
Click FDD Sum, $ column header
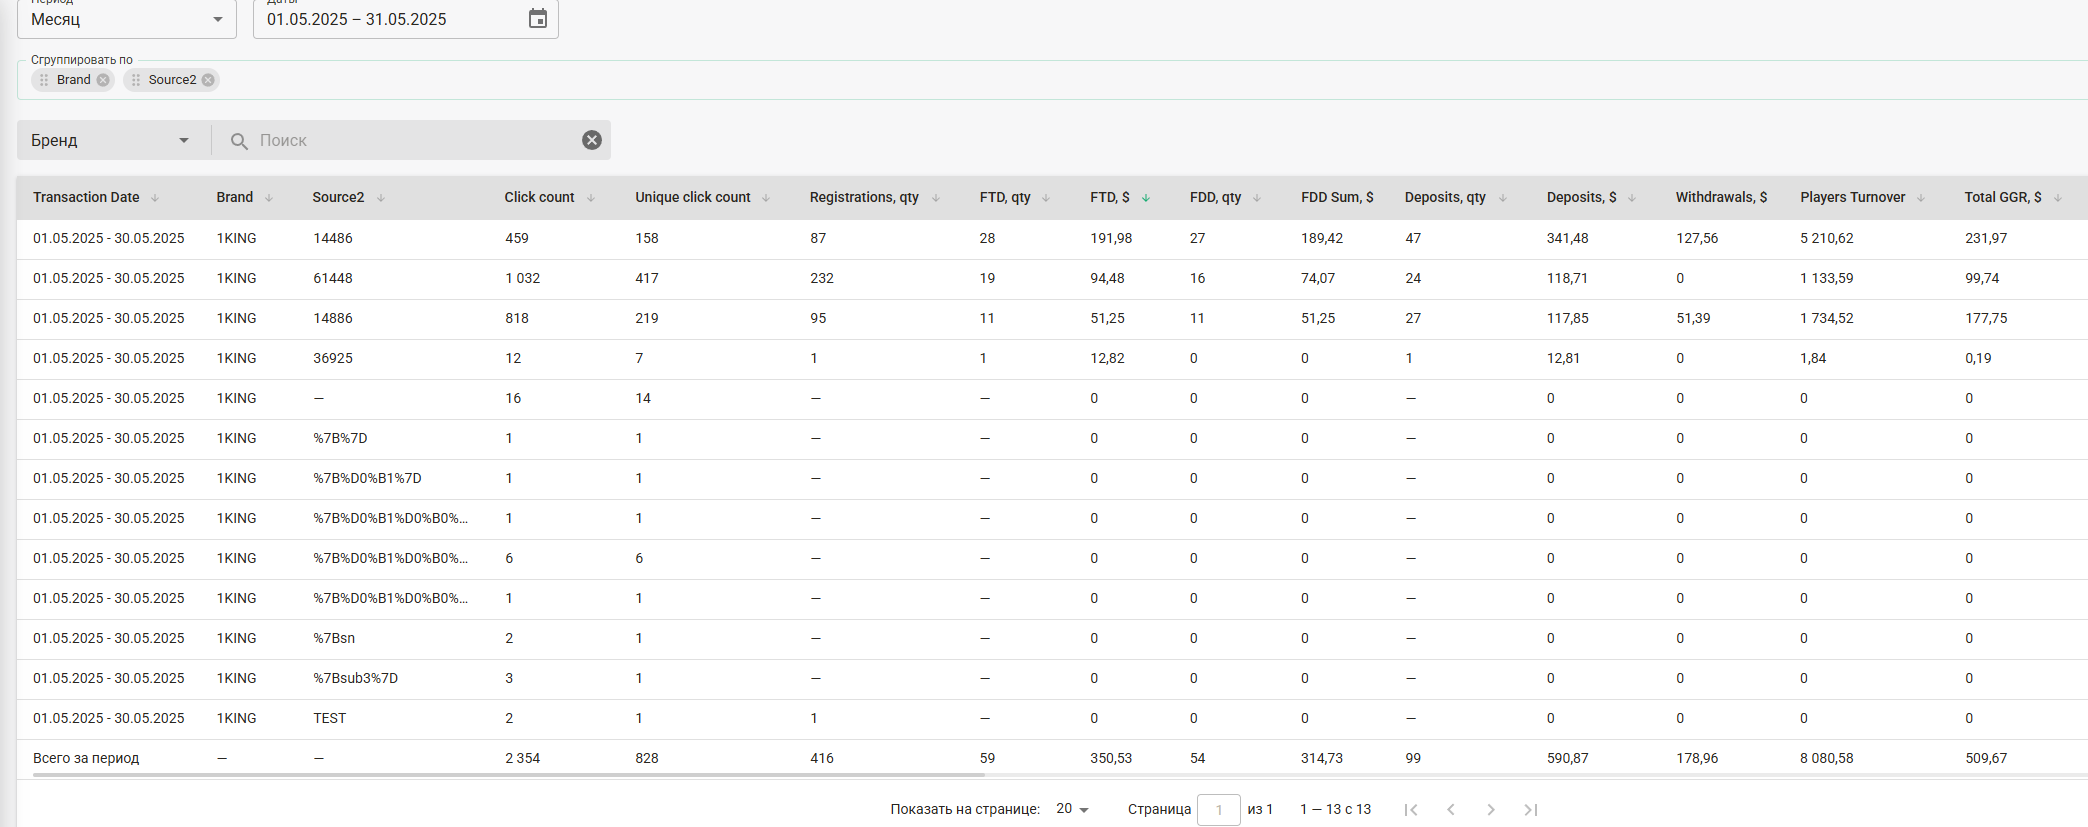(x=1337, y=197)
